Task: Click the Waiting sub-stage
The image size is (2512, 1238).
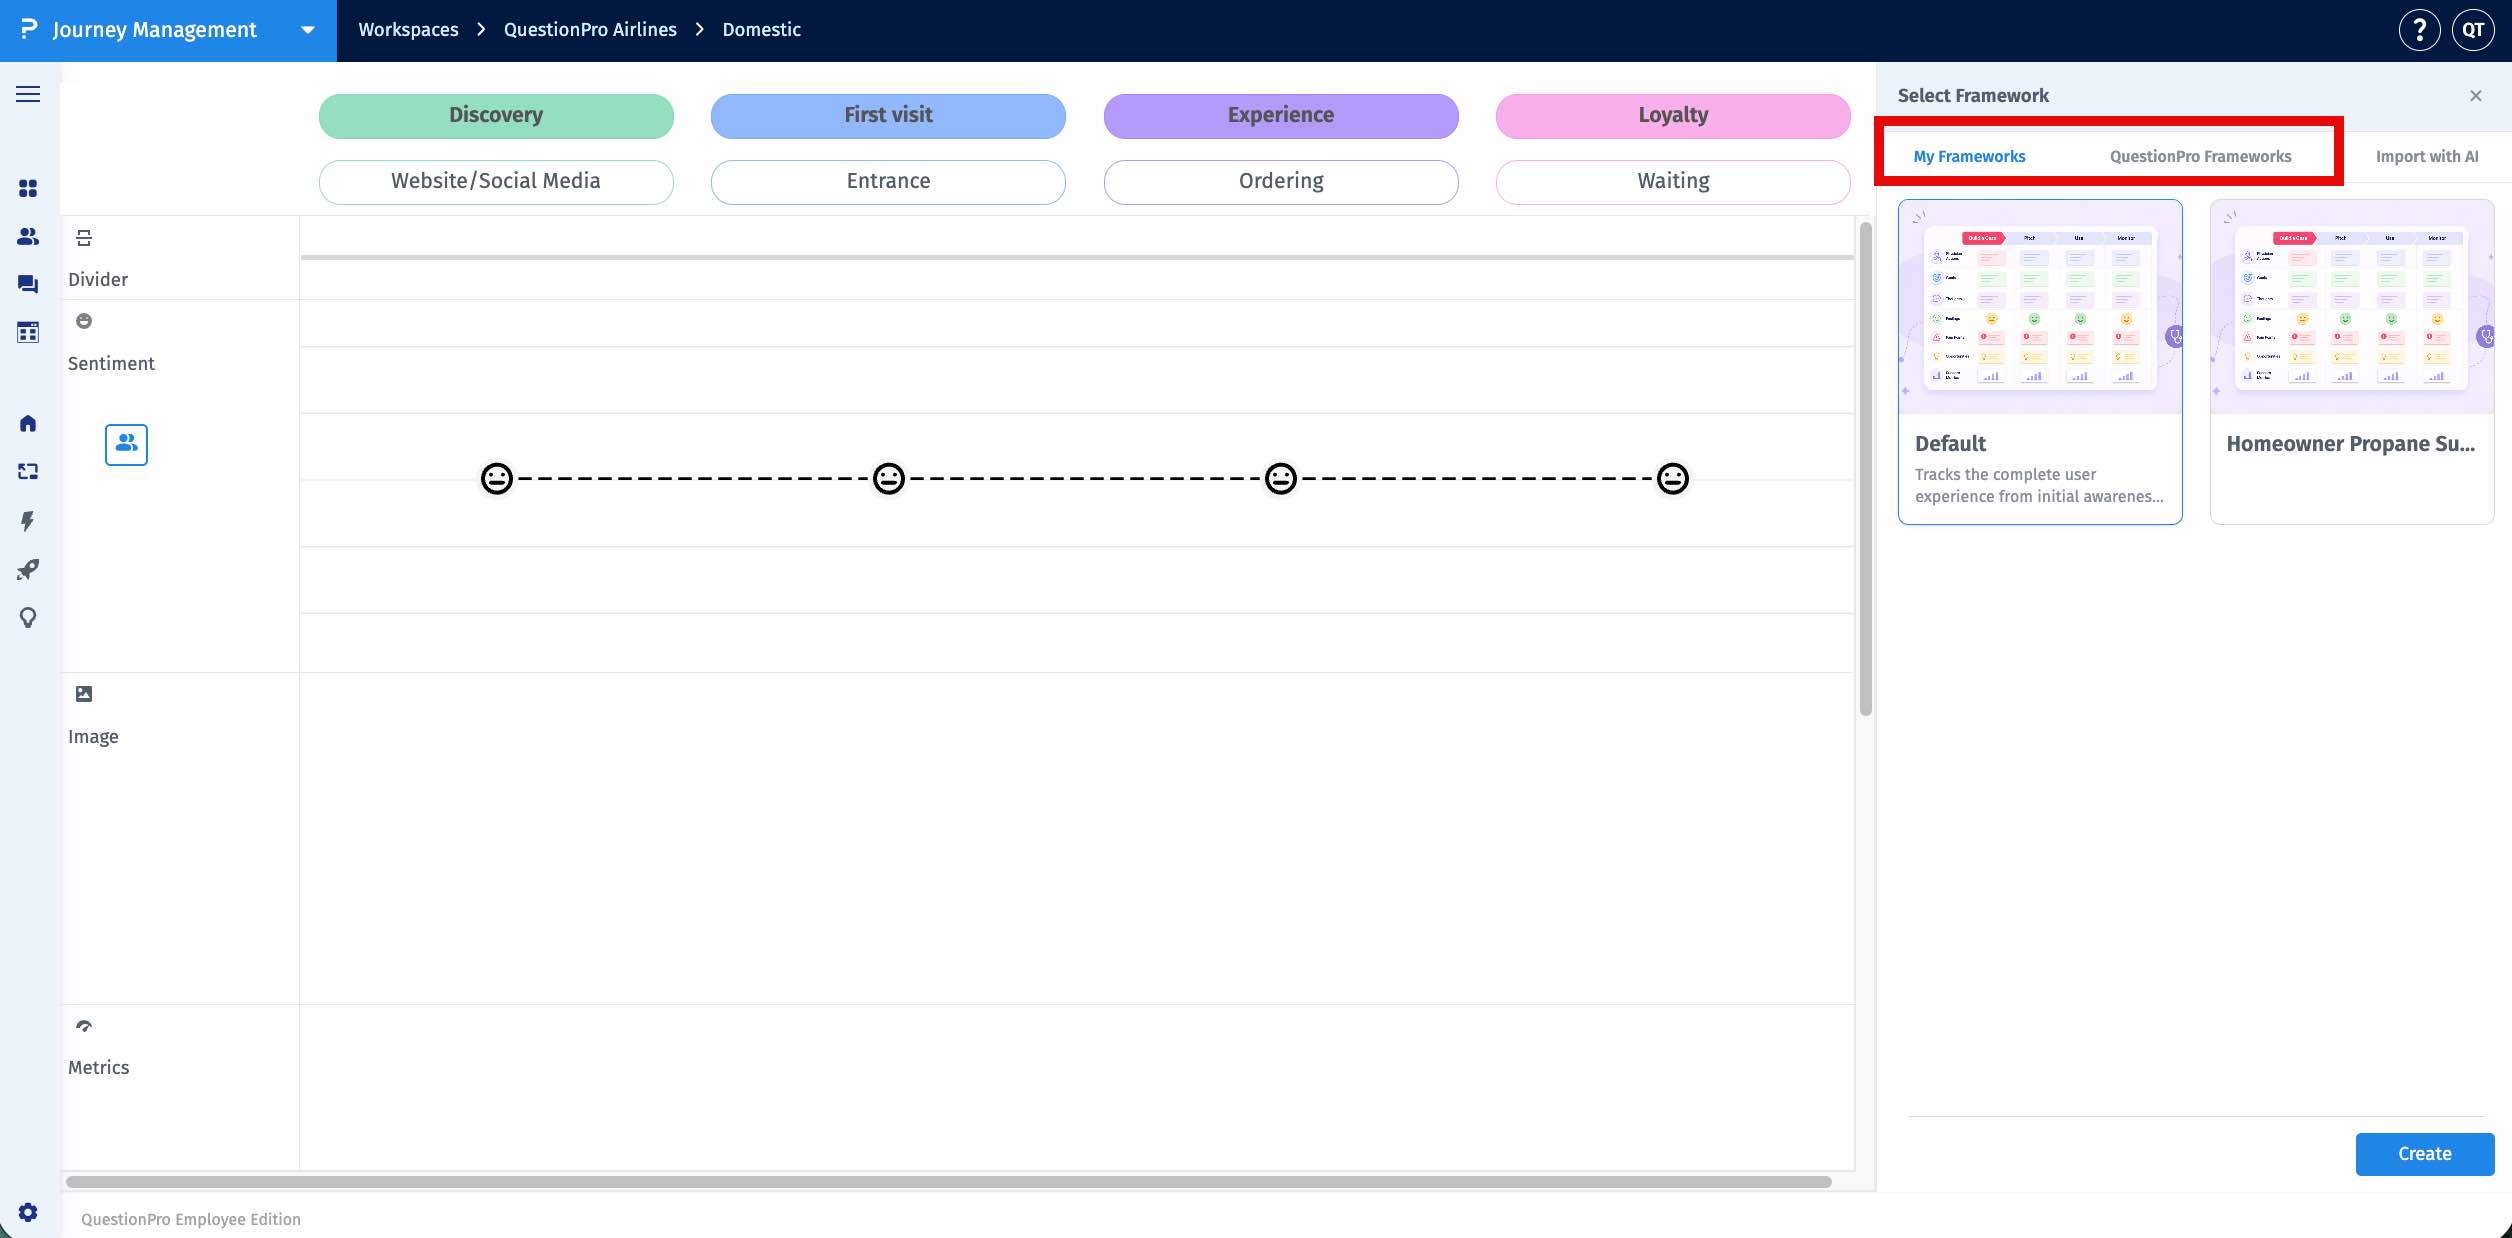Action: (1673, 182)
